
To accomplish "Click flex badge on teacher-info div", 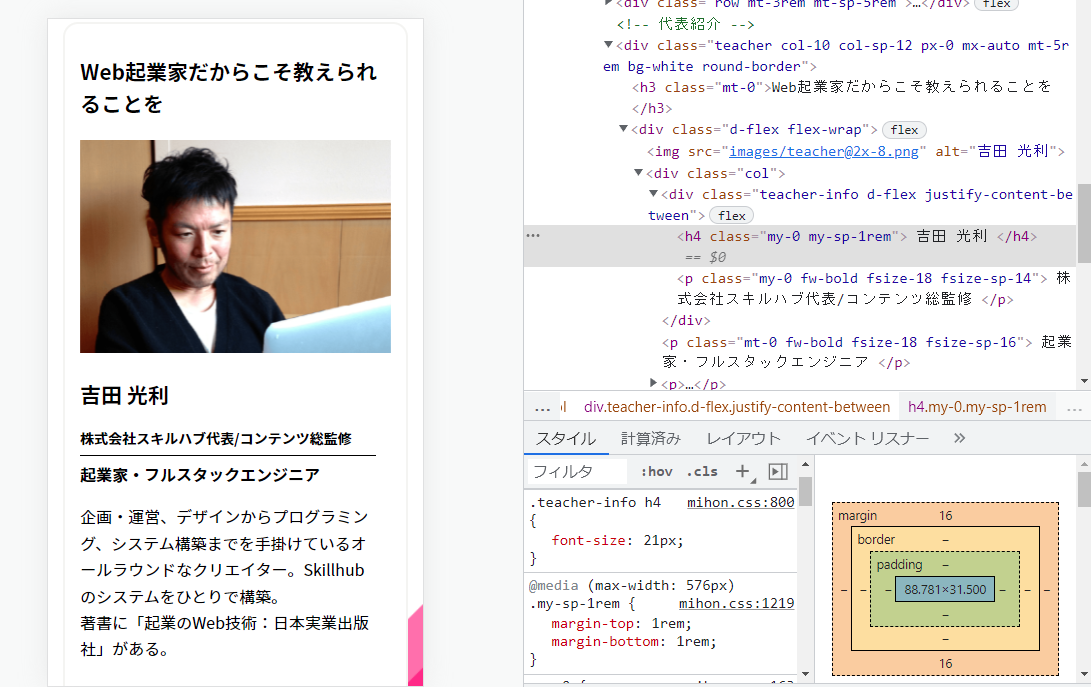I will 731,216.
